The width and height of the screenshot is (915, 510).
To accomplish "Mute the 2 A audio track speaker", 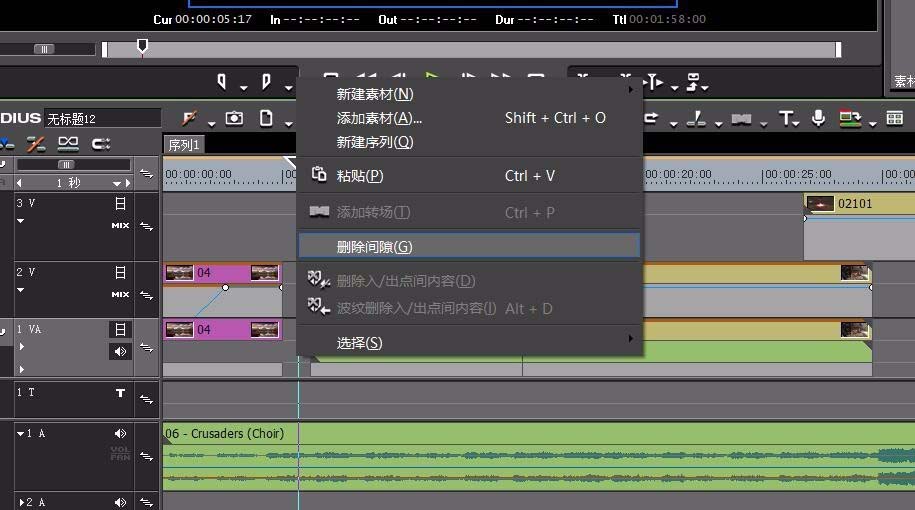I will point(120,502).
